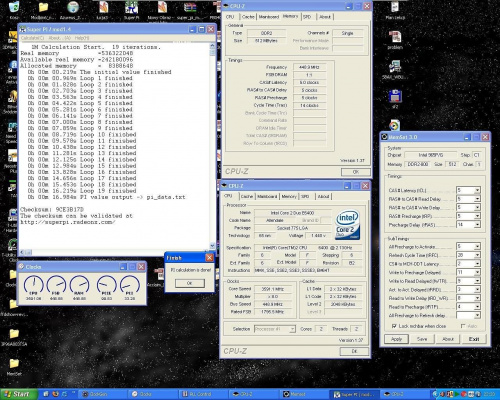The height and width of the screenshot is (400, 500).
Task: Click Super PI vertical scrollbar down arrow
Action: pyautogui.click(x=212, y=246)
